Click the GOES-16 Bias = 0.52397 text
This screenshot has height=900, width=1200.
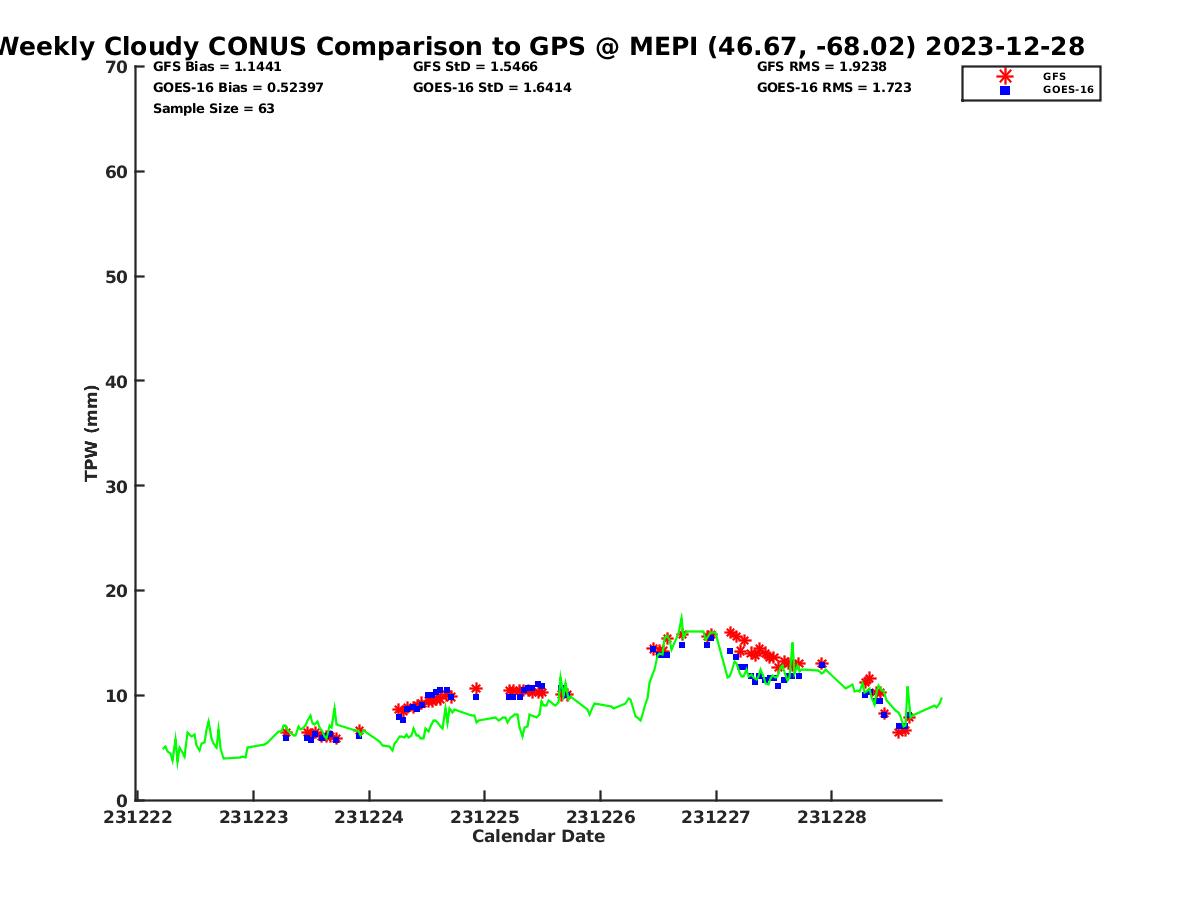tap(238, 88)
